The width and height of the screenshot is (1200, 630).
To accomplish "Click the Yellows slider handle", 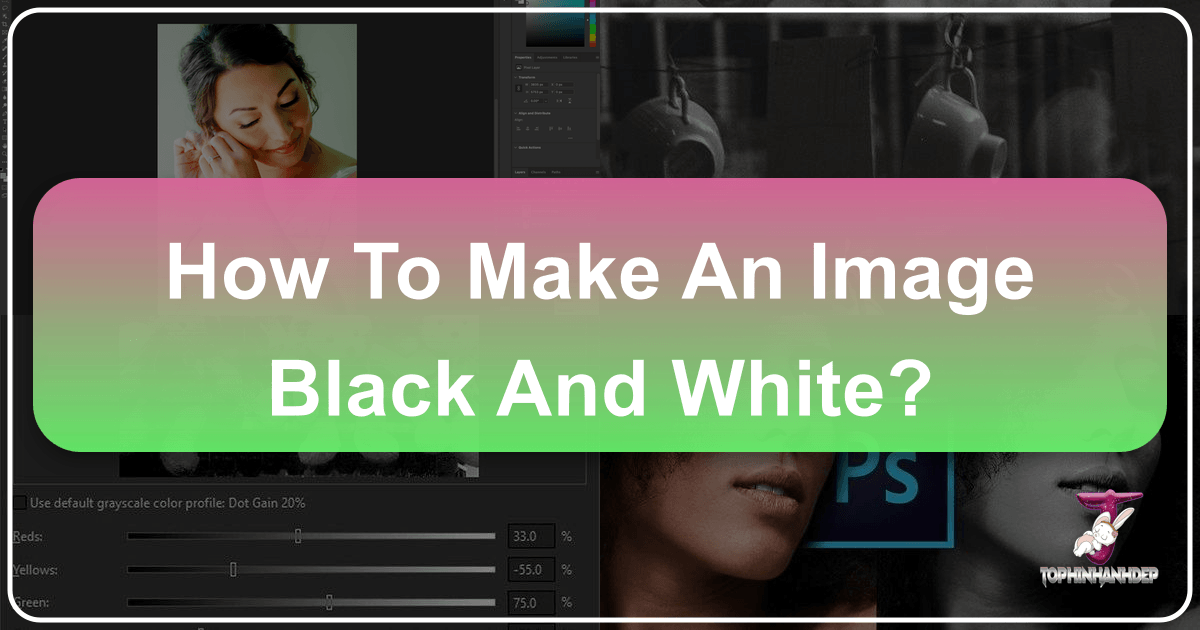I will point(232,569).
